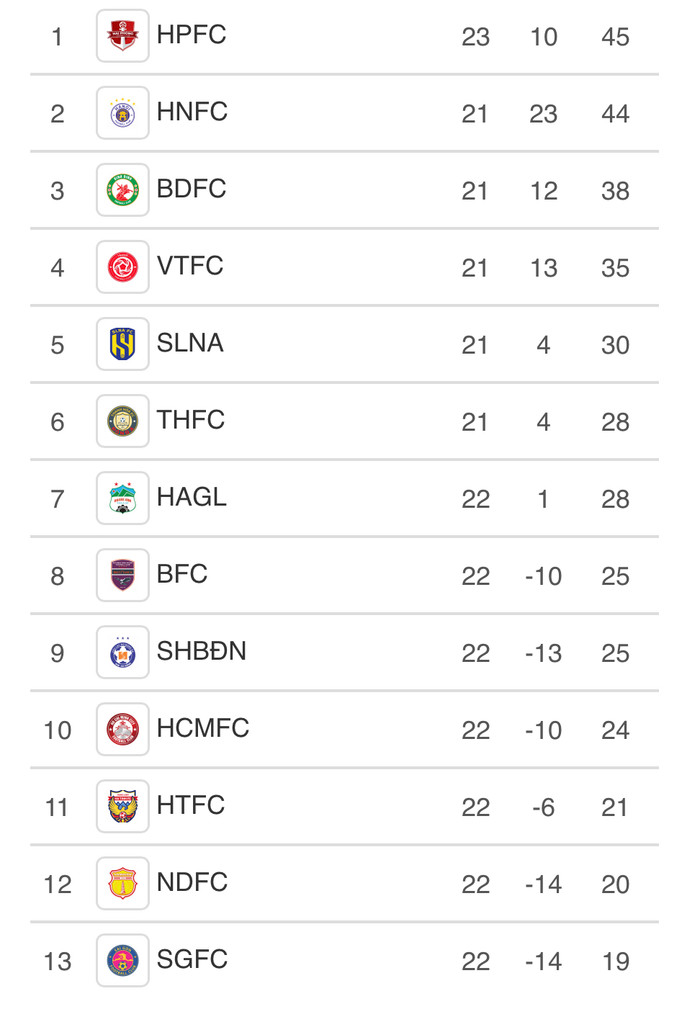Click the SHBĐN team name
This screenshot has width=700, height=1030.
click(x=201, y=651)
